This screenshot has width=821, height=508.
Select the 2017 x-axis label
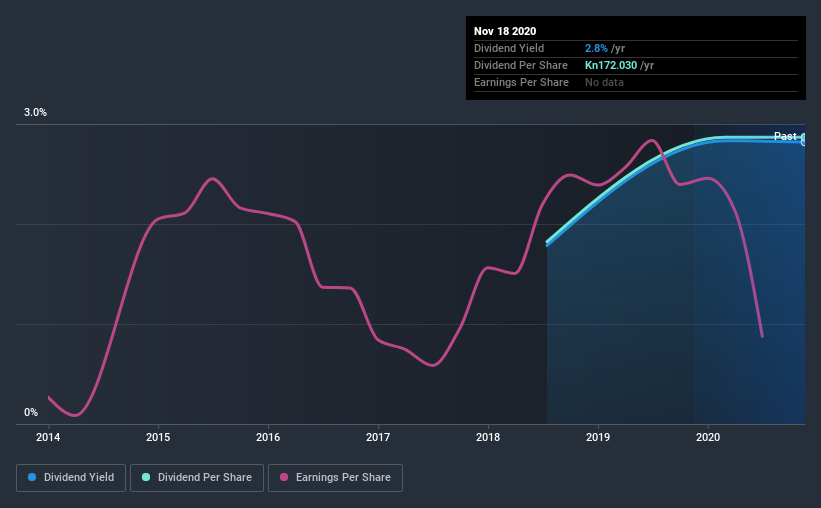[378, 437]
